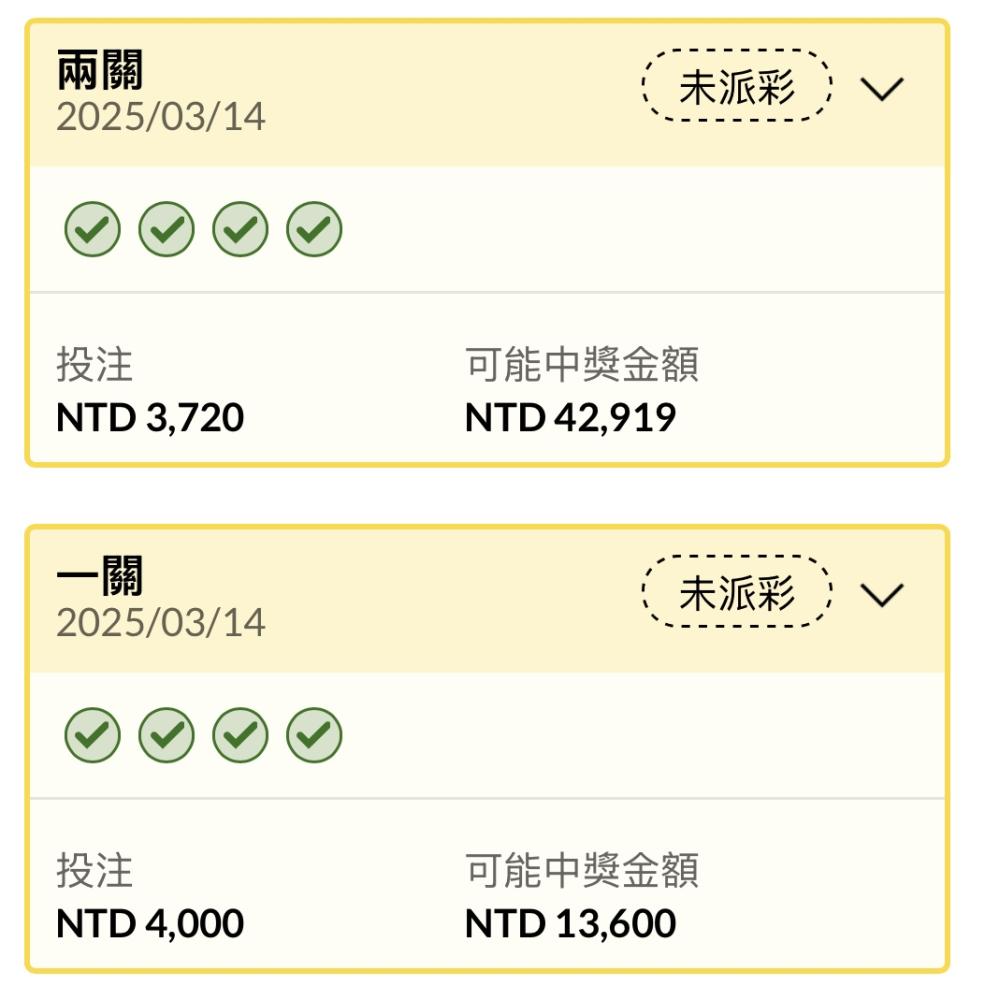This screenshot has width=985, height=1000.
Task: Click the NTD 3,720 bet amount
Action: tap(150, 418)
